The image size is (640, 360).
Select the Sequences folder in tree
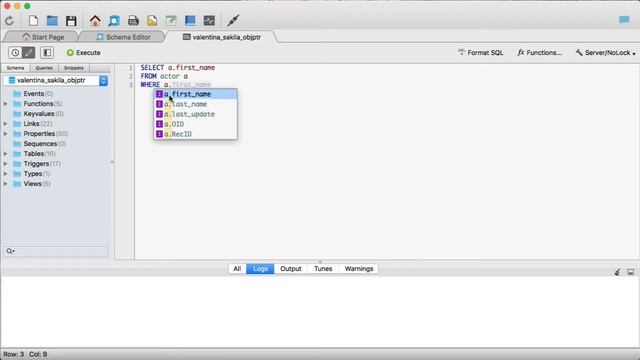click(x=39, y=144)
